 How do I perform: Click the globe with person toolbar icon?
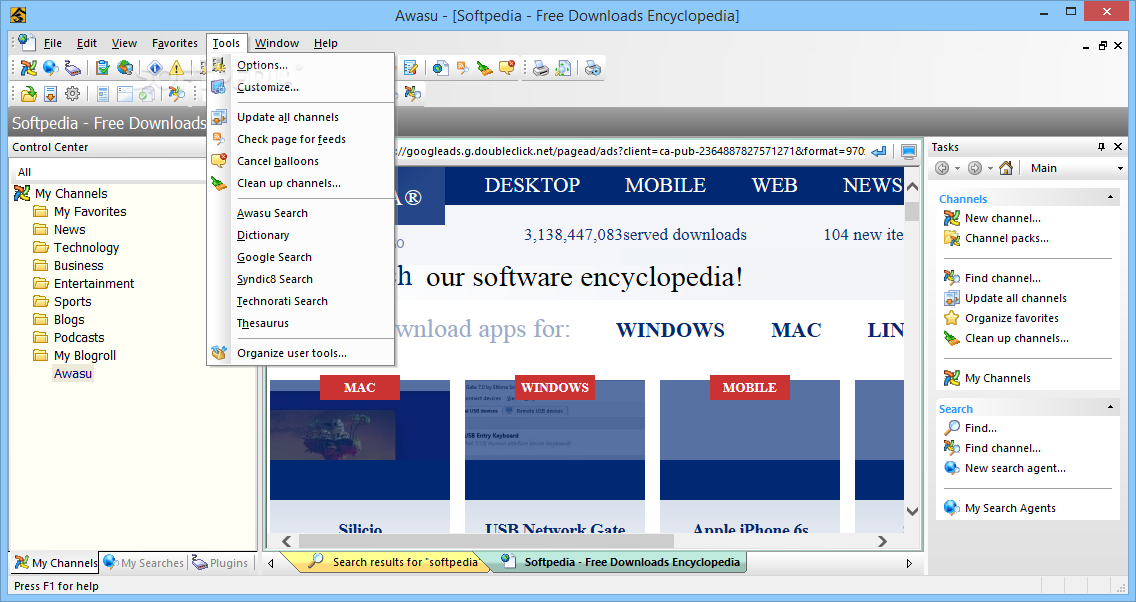coord(125,68)
